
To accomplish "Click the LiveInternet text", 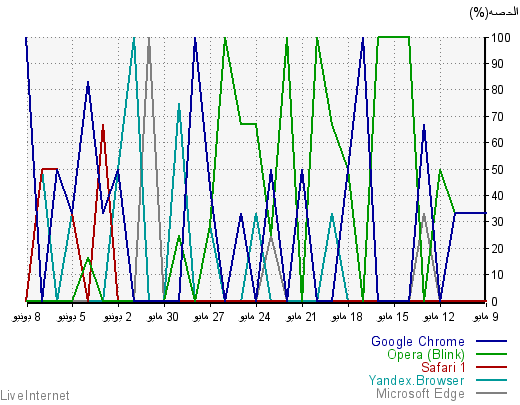I will click(35, 396).
